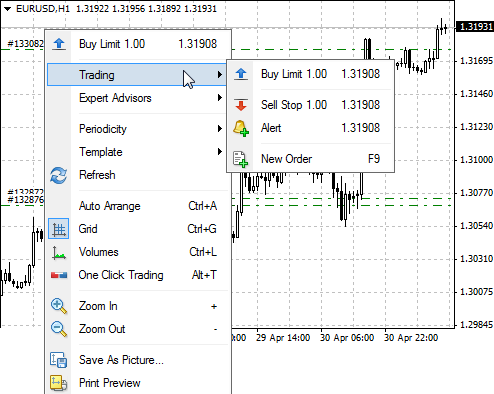Toggle Volumes Ctrl+L menu item
Viewport: 494px width, 394px height.
pyautogui.click(x=138, y=252)
